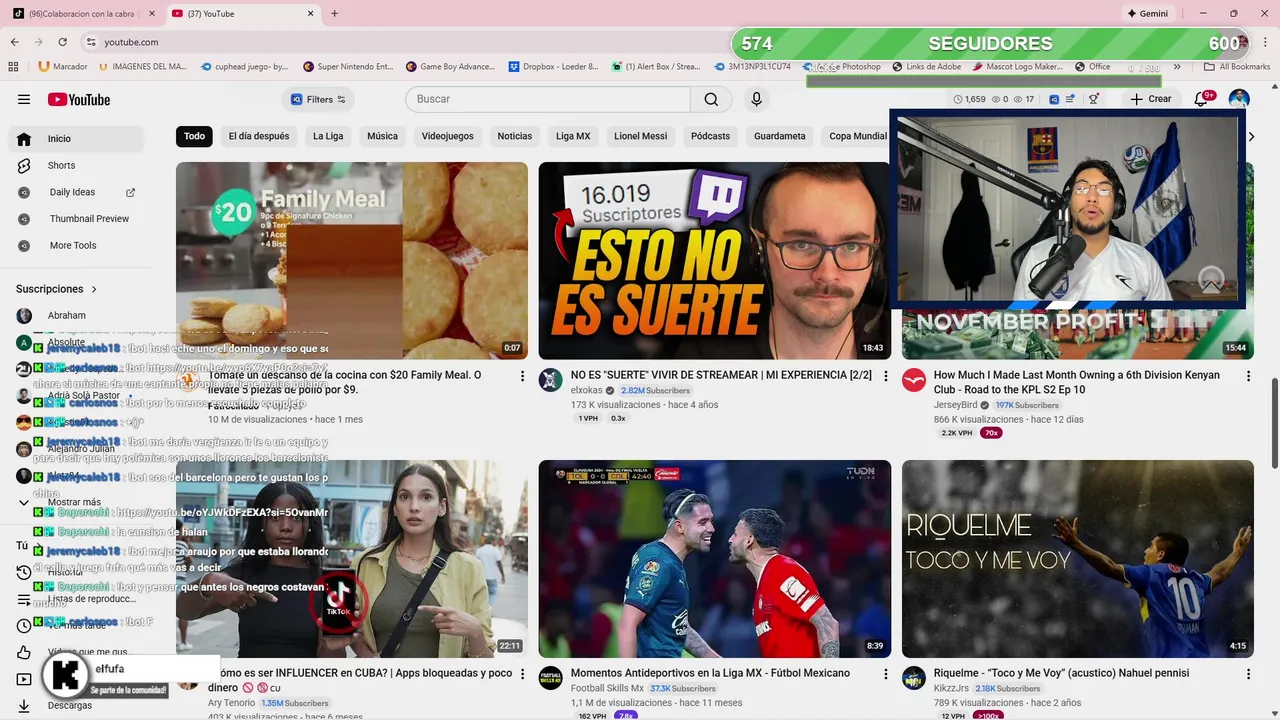The width and height of the screenshot is (1280, 720).
Task: Open the Descargas download icon in the sidebar
Action: coord(24,705)
